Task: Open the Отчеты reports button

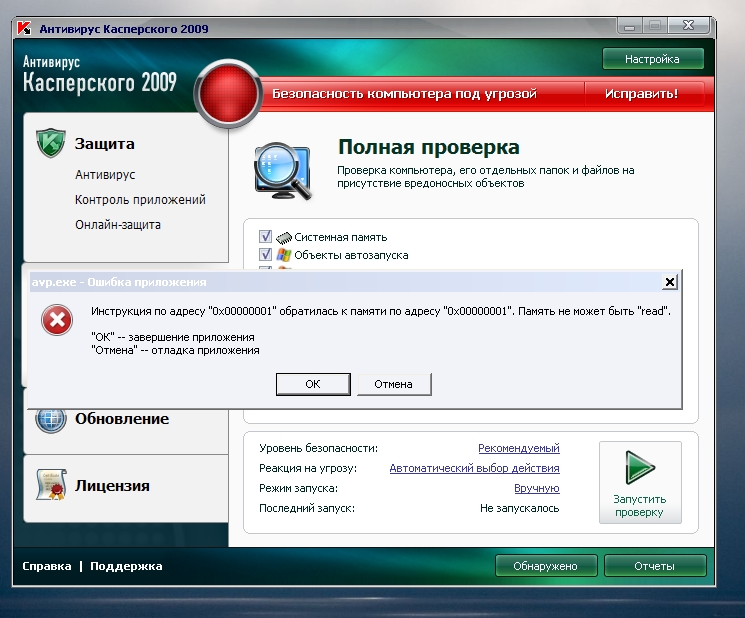Action: pyautogui.click(x=655, y=566)
